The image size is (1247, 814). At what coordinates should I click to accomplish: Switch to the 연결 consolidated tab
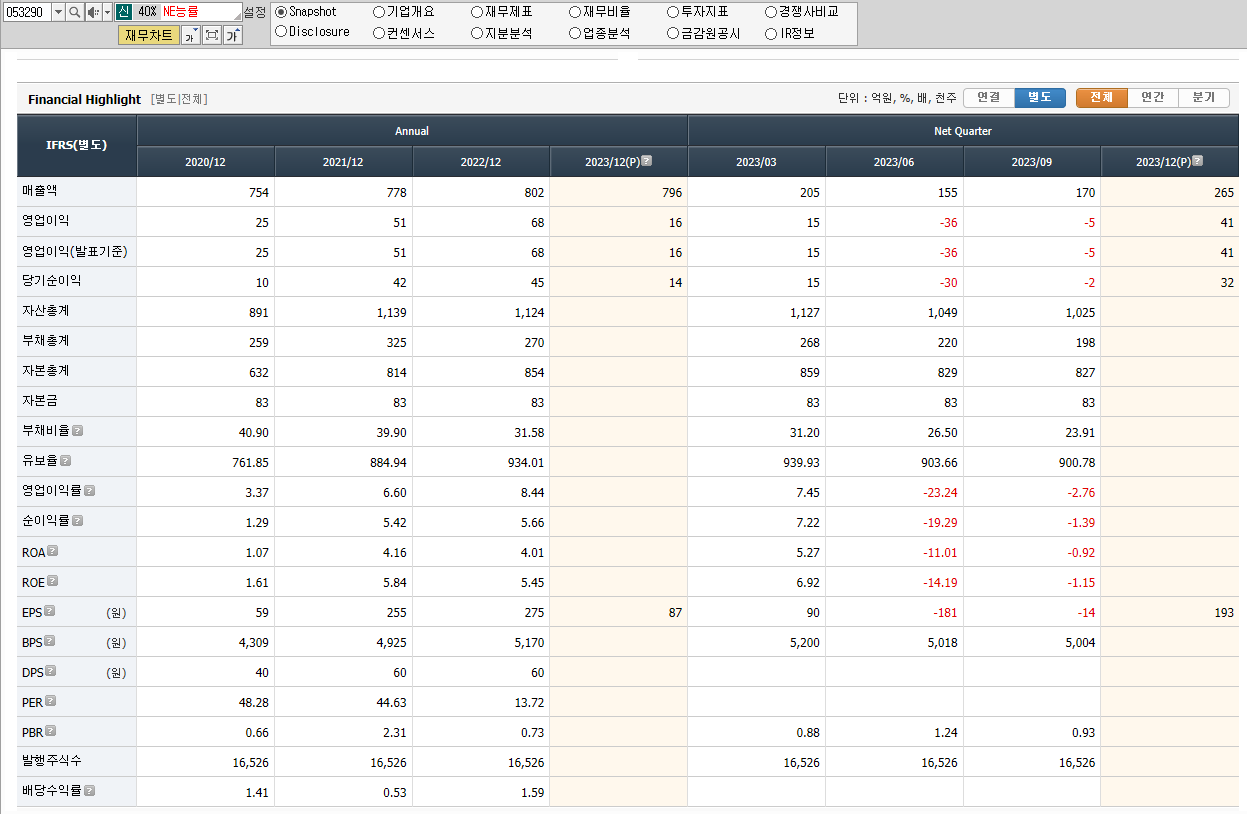(x=989, y=97)
